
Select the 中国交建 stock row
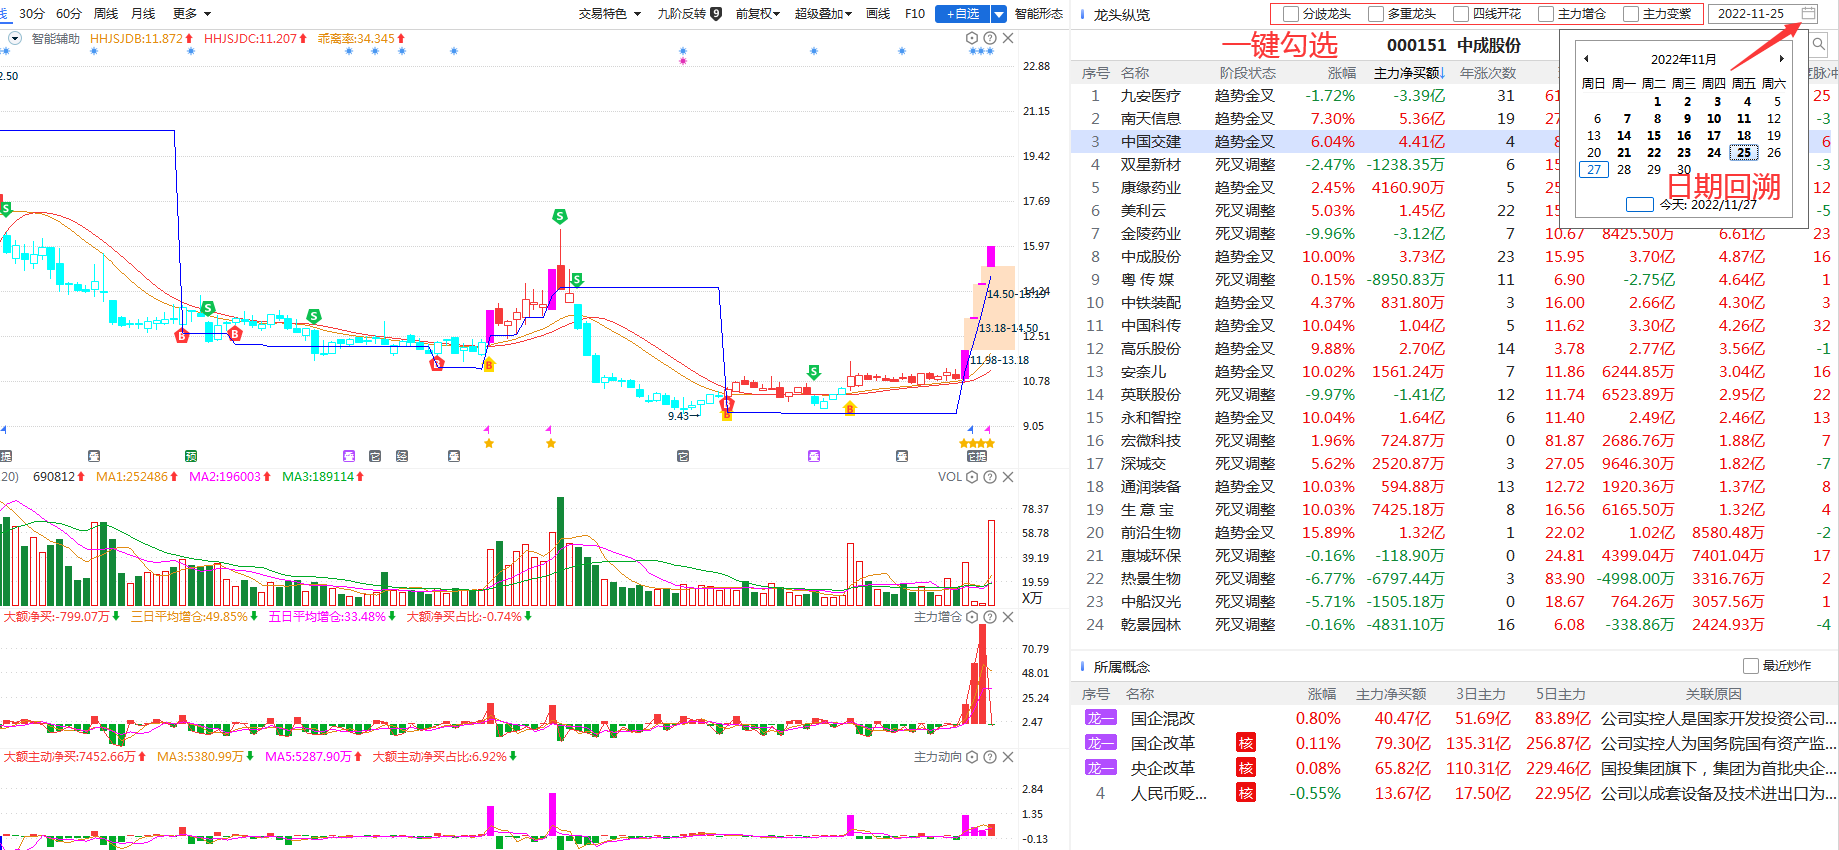1455,142
